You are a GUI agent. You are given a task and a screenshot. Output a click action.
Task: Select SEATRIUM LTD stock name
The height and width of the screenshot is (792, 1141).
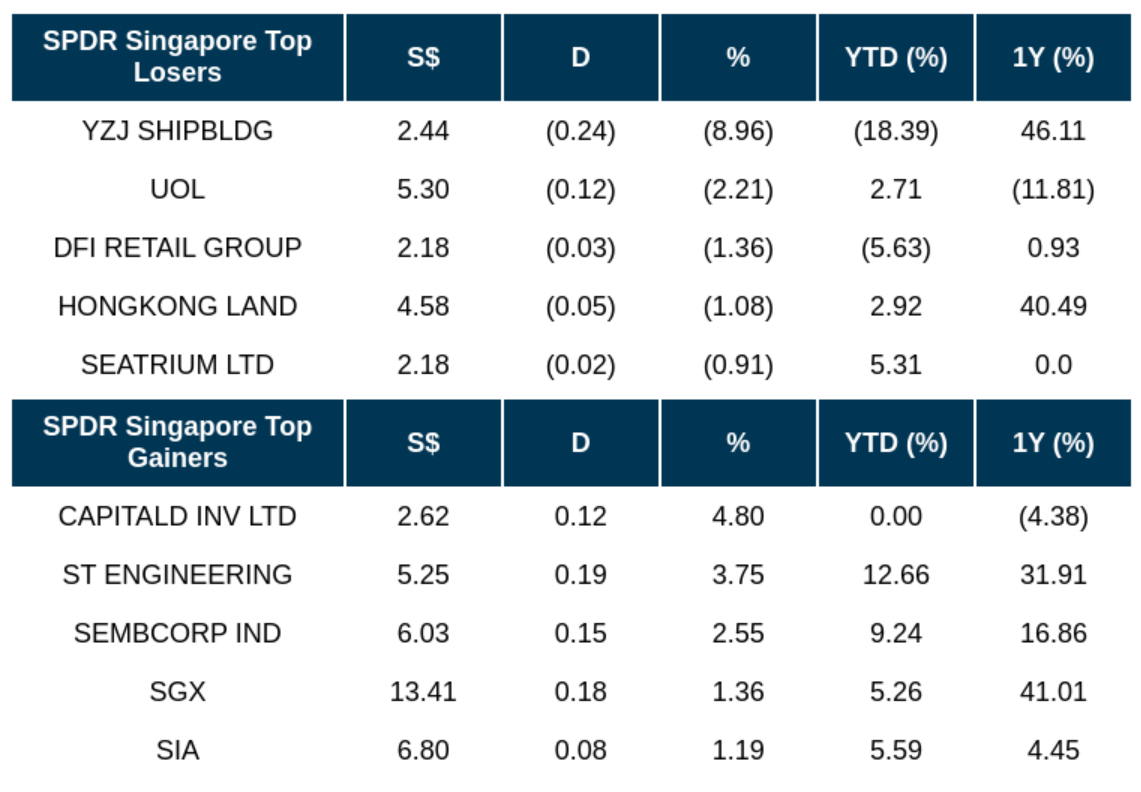(x=177, y=365)
